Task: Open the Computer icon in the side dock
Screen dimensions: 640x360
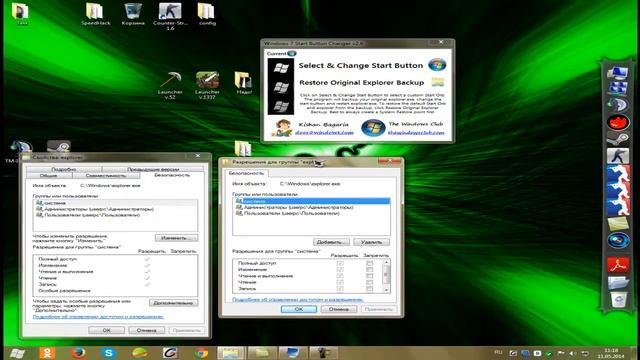Action: click(617, 74)
